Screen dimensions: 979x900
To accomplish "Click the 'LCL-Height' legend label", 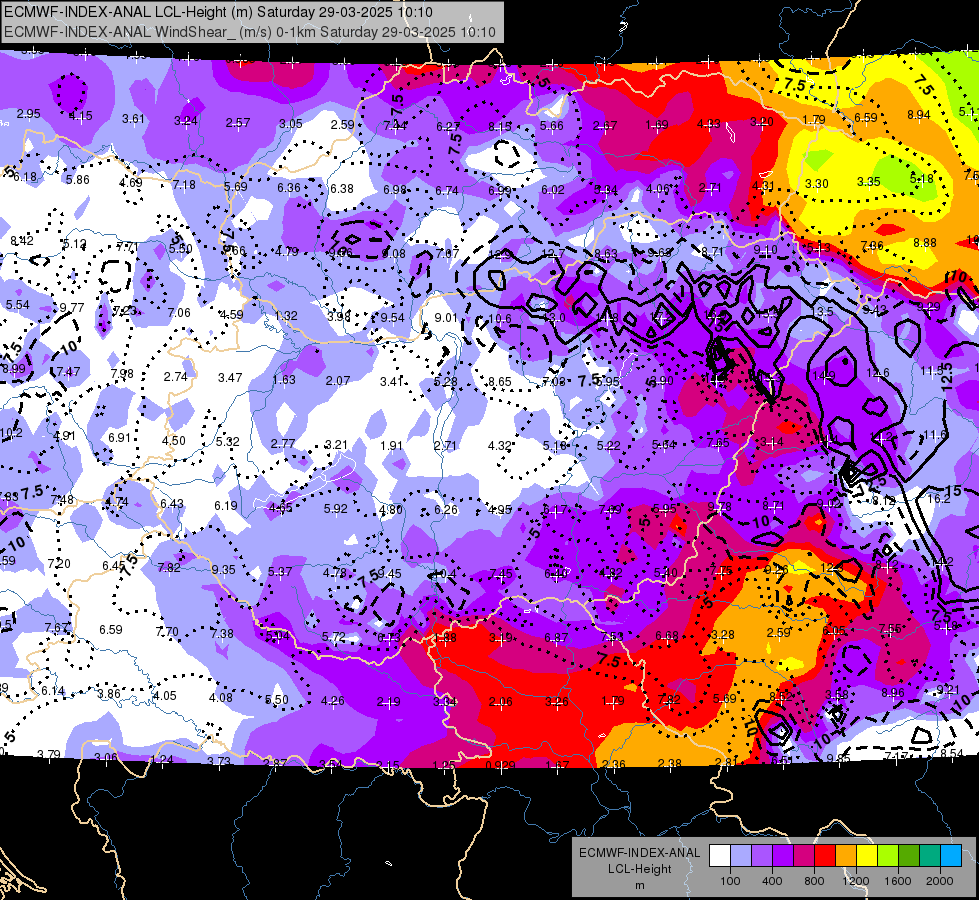I will pos(640,869).
